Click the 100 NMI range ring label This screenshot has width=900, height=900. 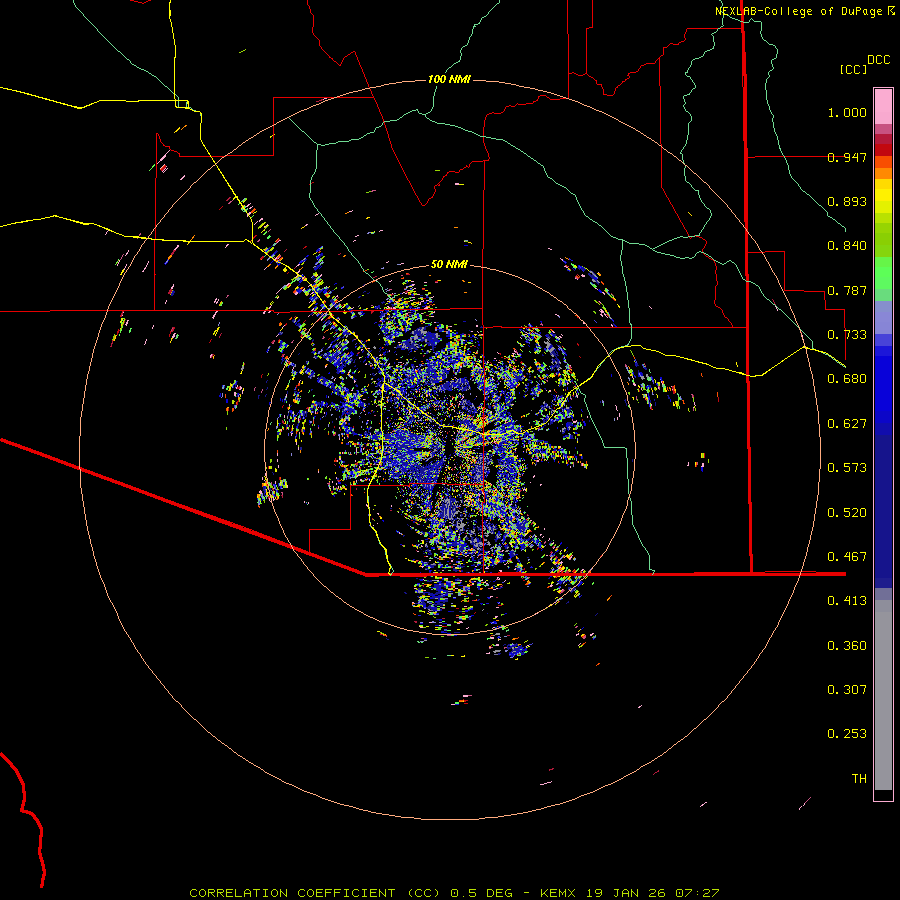(x=449, y=79)
